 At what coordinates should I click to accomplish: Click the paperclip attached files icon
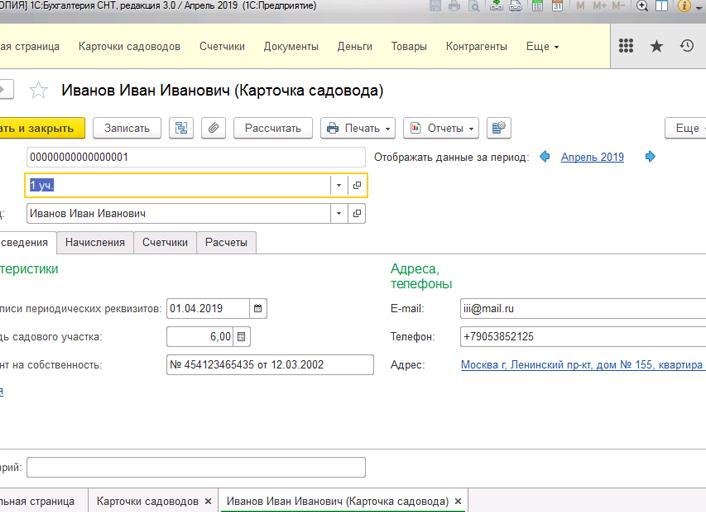[x=213, y=128]
